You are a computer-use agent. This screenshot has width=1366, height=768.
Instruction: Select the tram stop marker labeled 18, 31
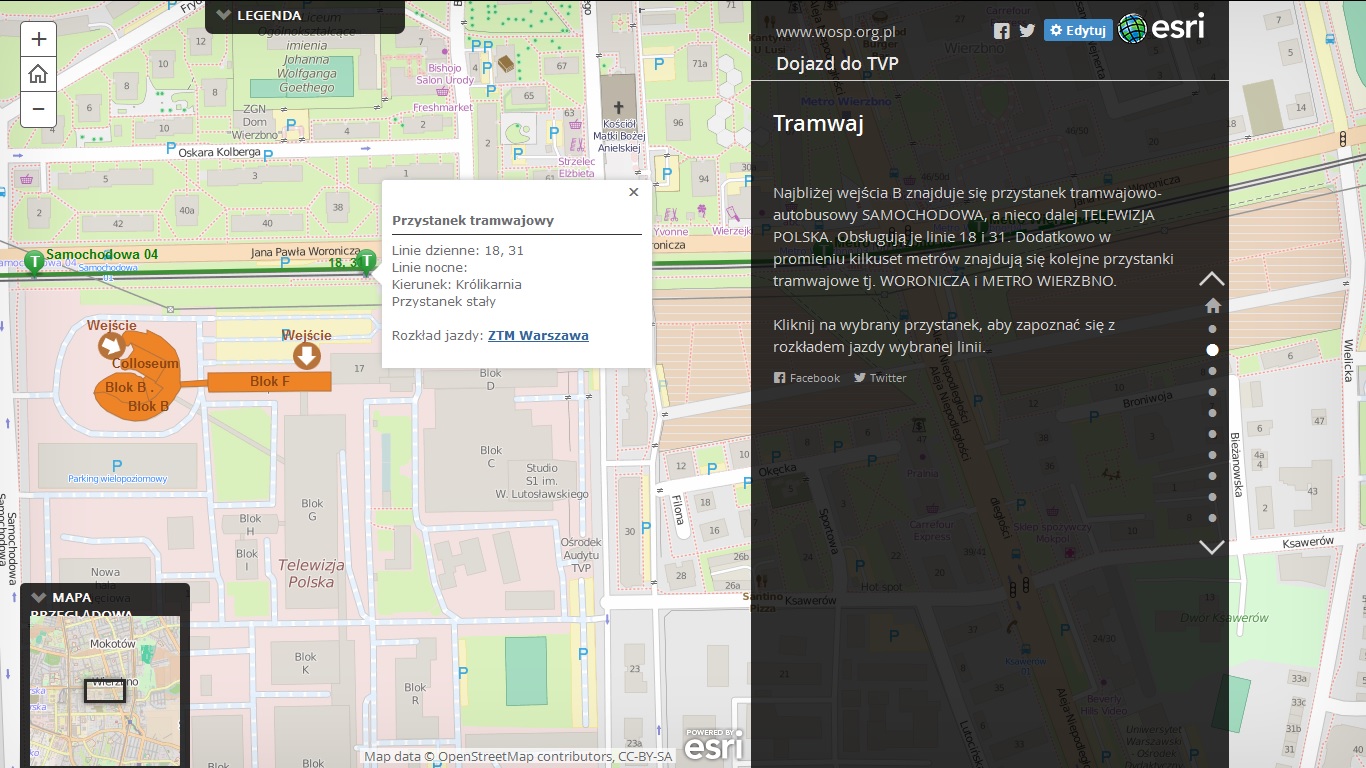[x=367, y=262]
